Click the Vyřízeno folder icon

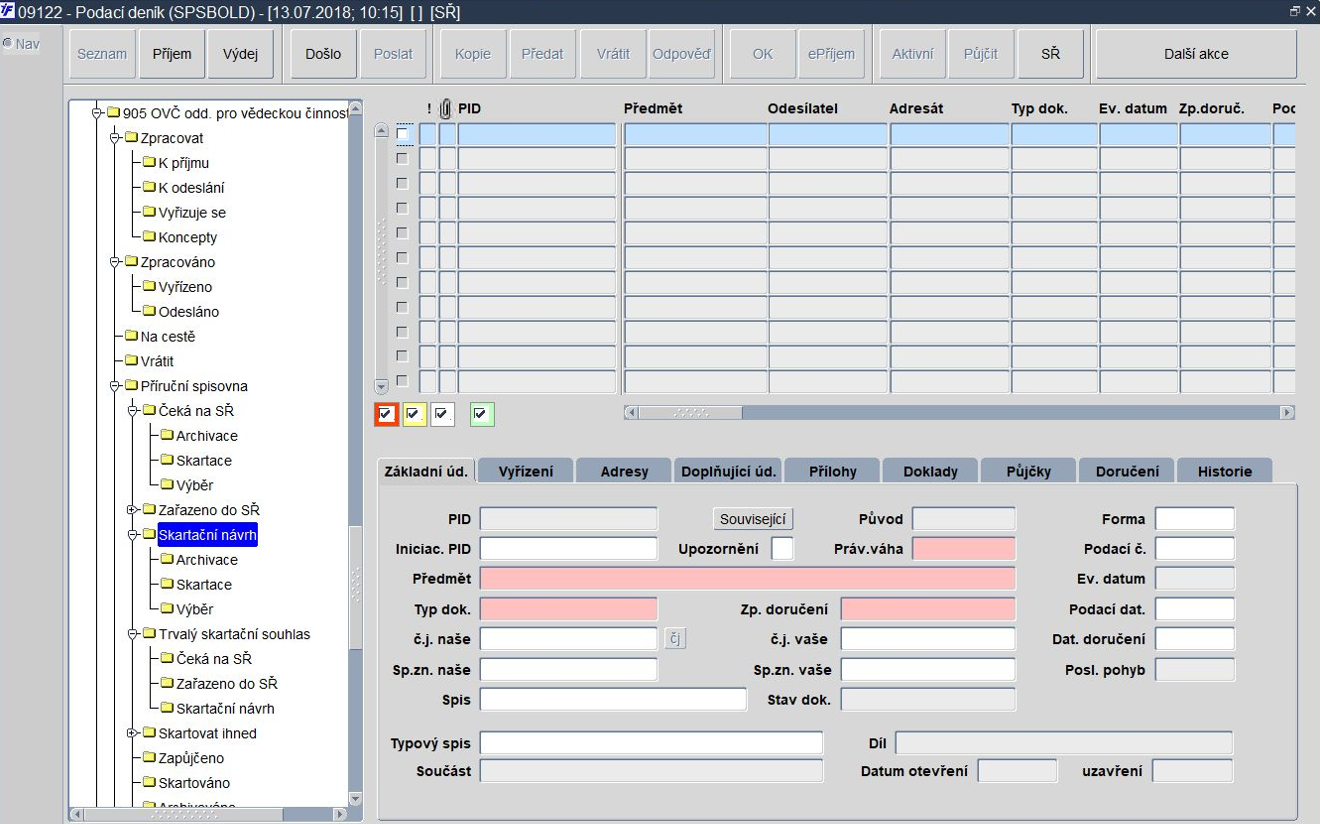[x=149, y=286]
